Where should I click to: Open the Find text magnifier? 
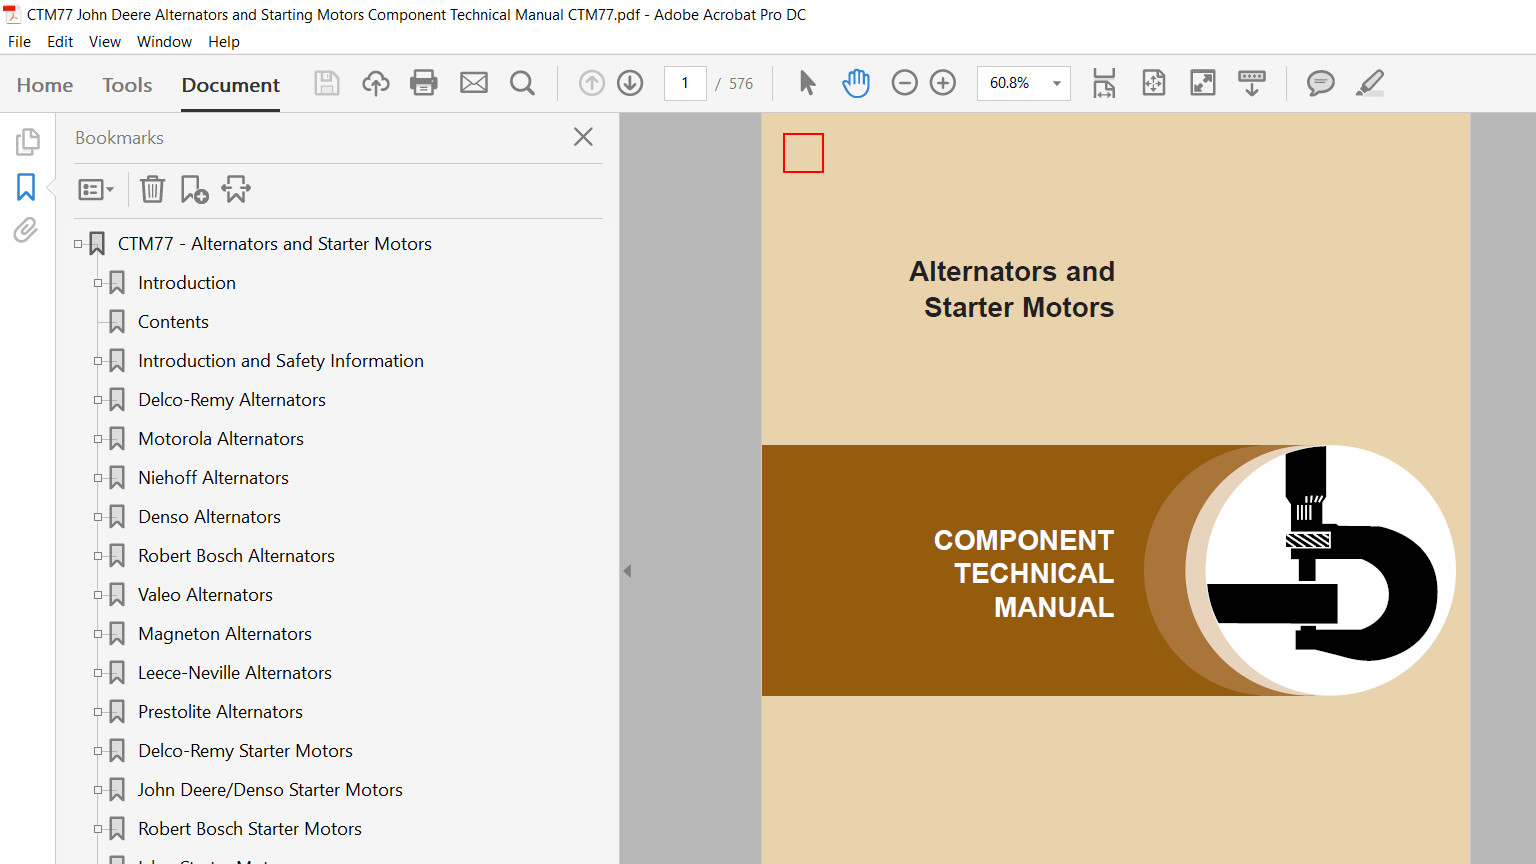click(x=522, y=83)
